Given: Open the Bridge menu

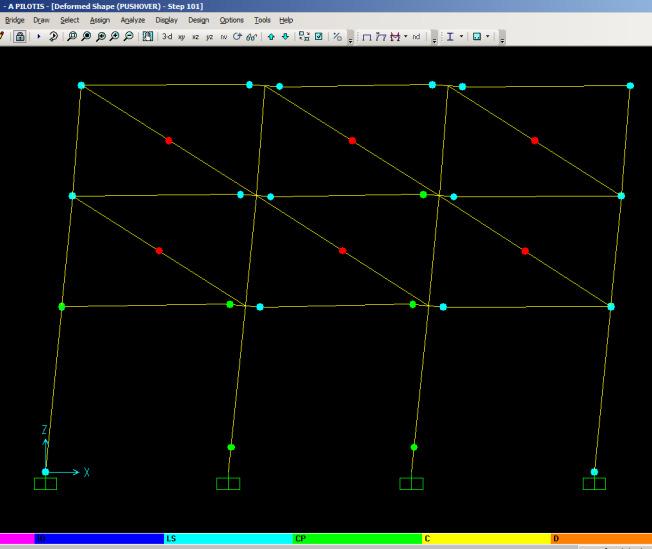Looking at the screenshot, I should (15, 20).
